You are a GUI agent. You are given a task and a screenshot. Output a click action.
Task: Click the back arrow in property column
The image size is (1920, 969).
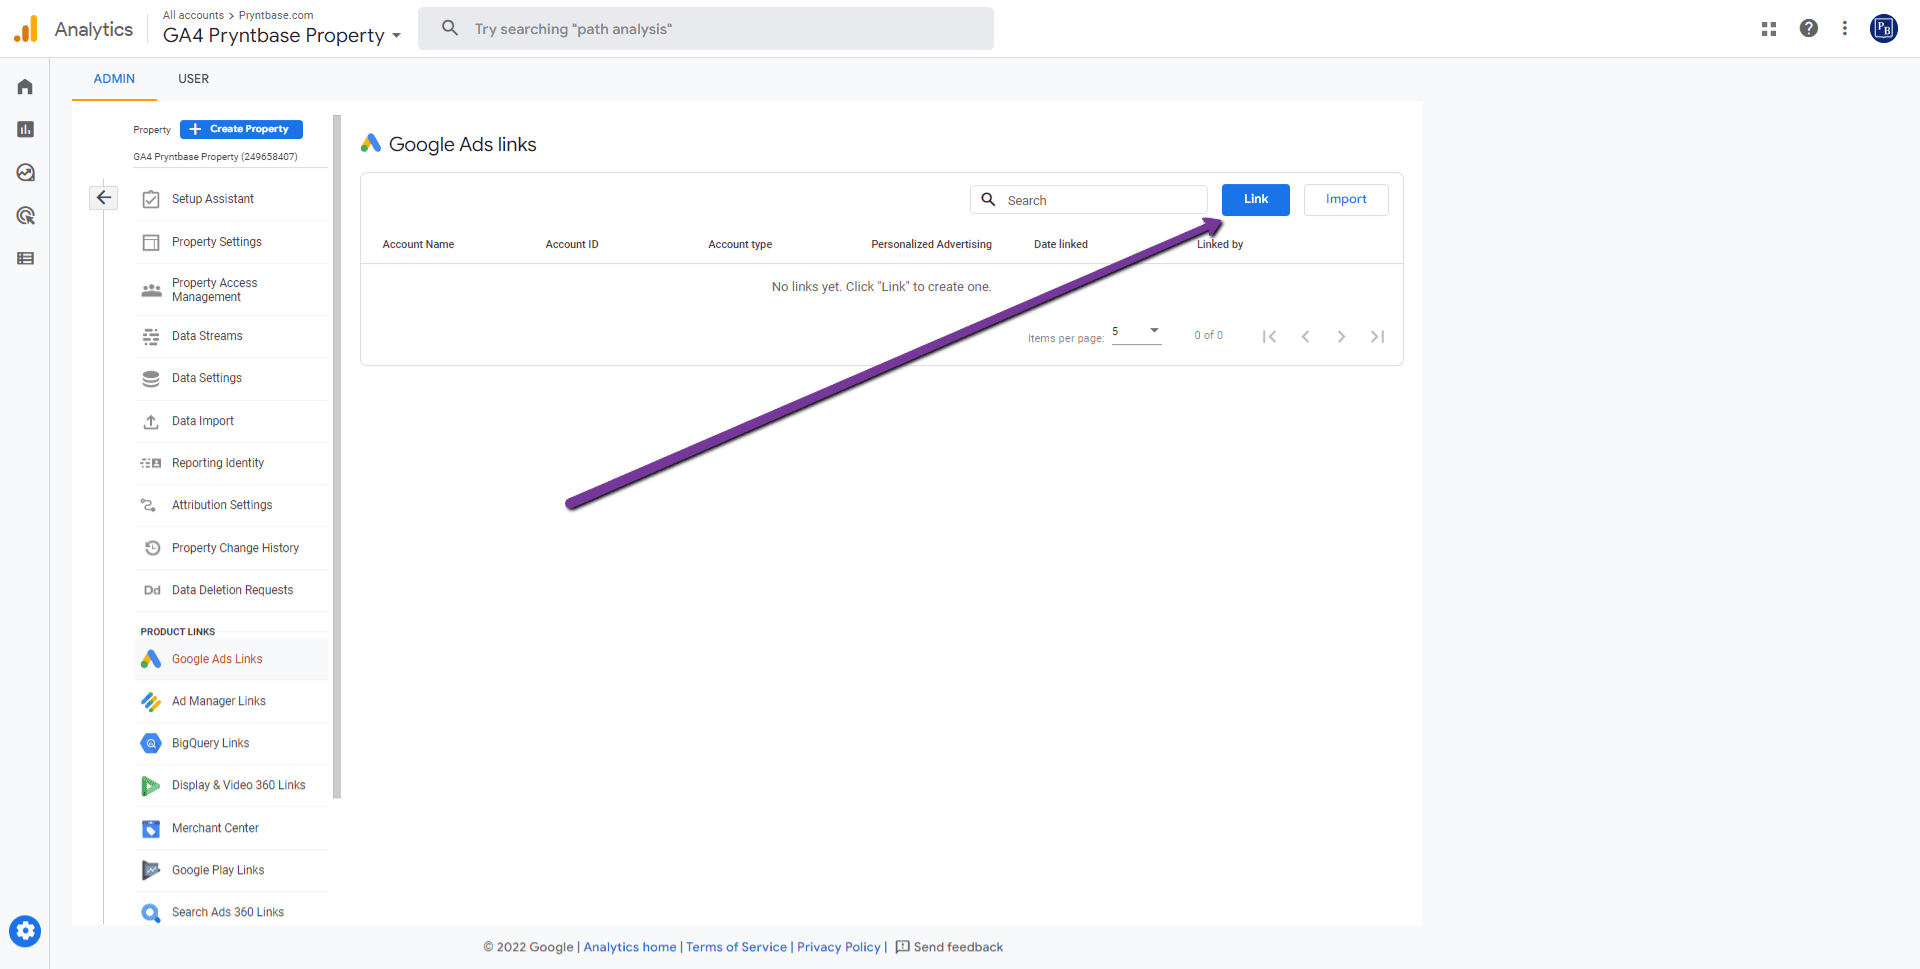click(x=104, y=197)
